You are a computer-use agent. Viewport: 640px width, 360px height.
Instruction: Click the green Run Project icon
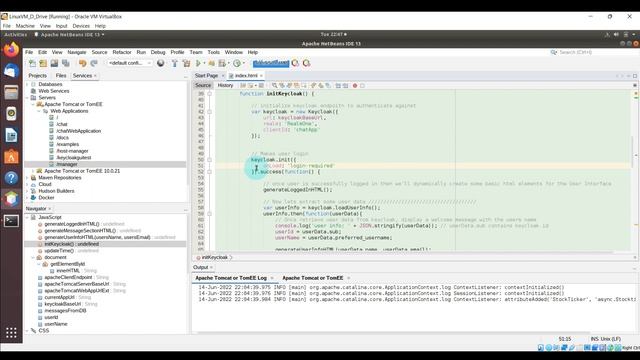tap(198, 63)
